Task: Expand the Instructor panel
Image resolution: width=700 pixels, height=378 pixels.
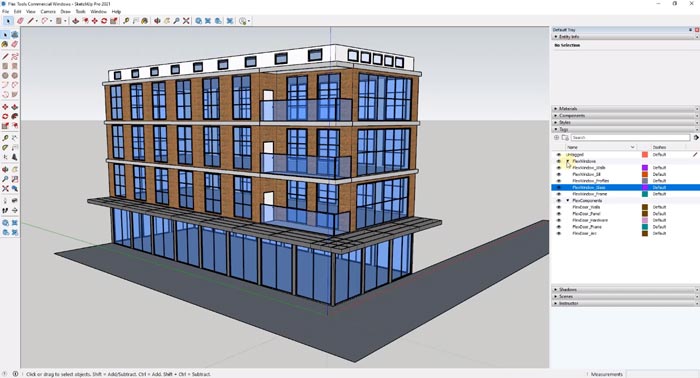Action: point(625,303)
